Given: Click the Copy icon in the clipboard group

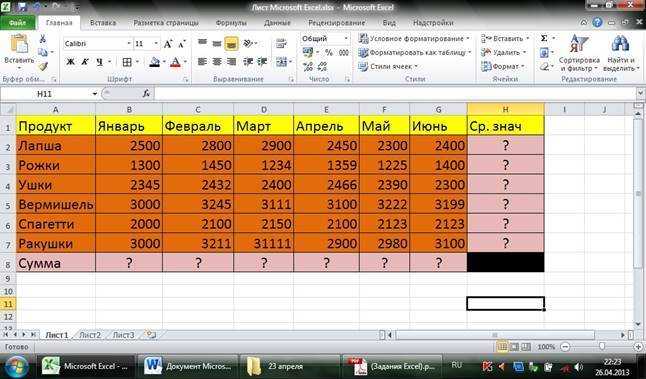Looking at the screenshot, I should click(42, 52).
